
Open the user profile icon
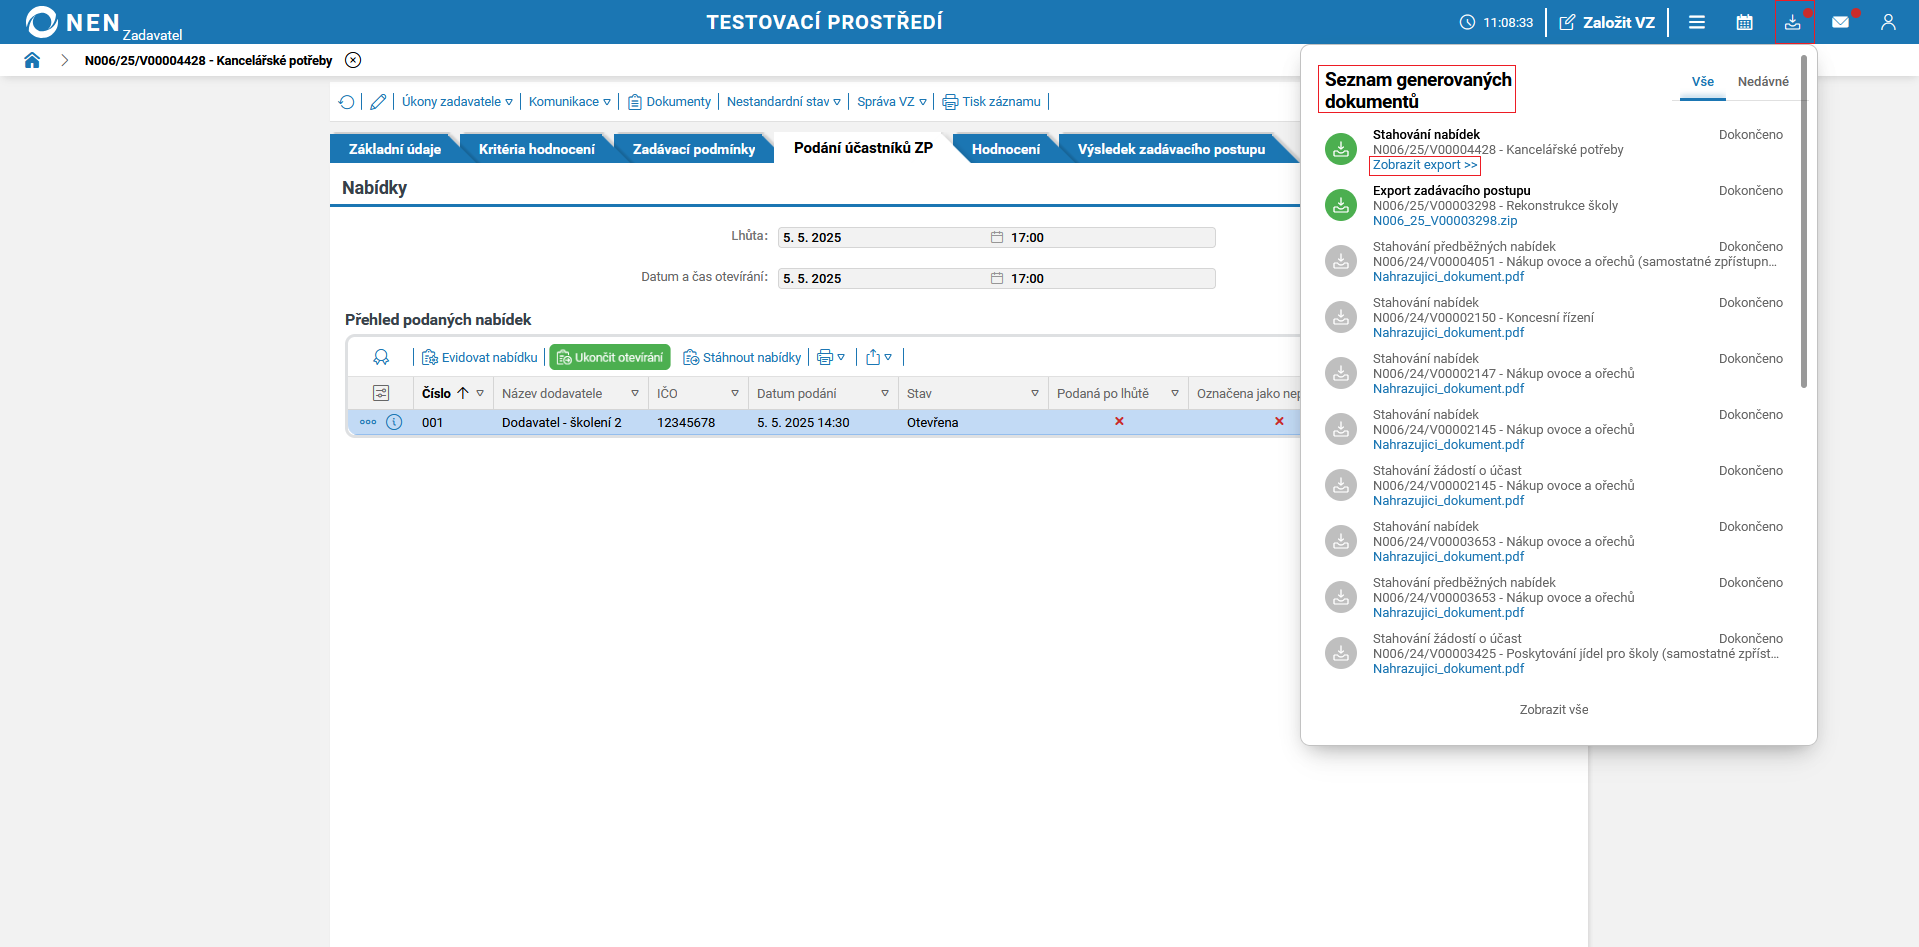click(x=1888, y=22)
